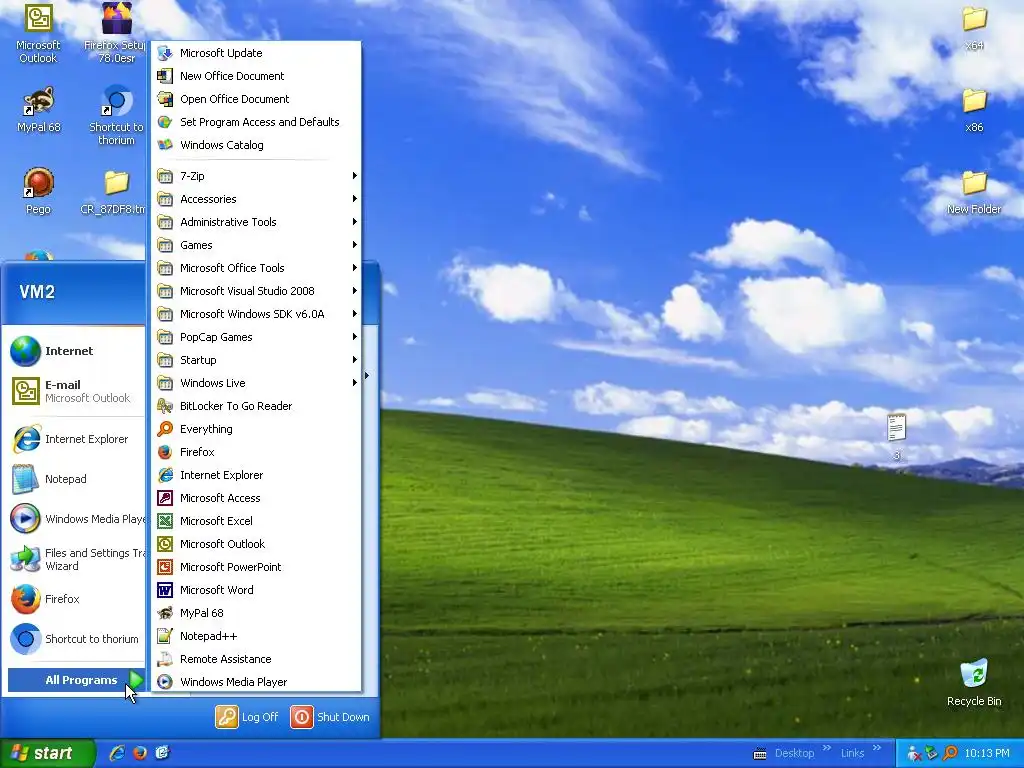Expand the Games submenu

point(256,245)
